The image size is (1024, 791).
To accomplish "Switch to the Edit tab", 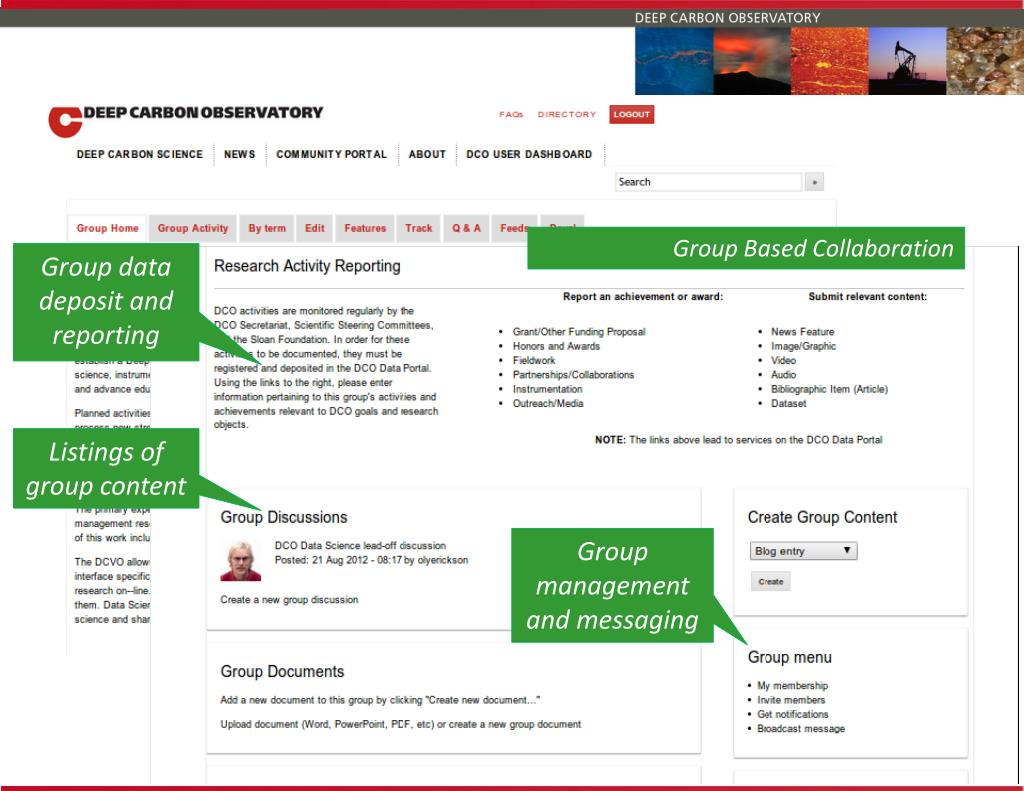I will click(x=315, y=229).
